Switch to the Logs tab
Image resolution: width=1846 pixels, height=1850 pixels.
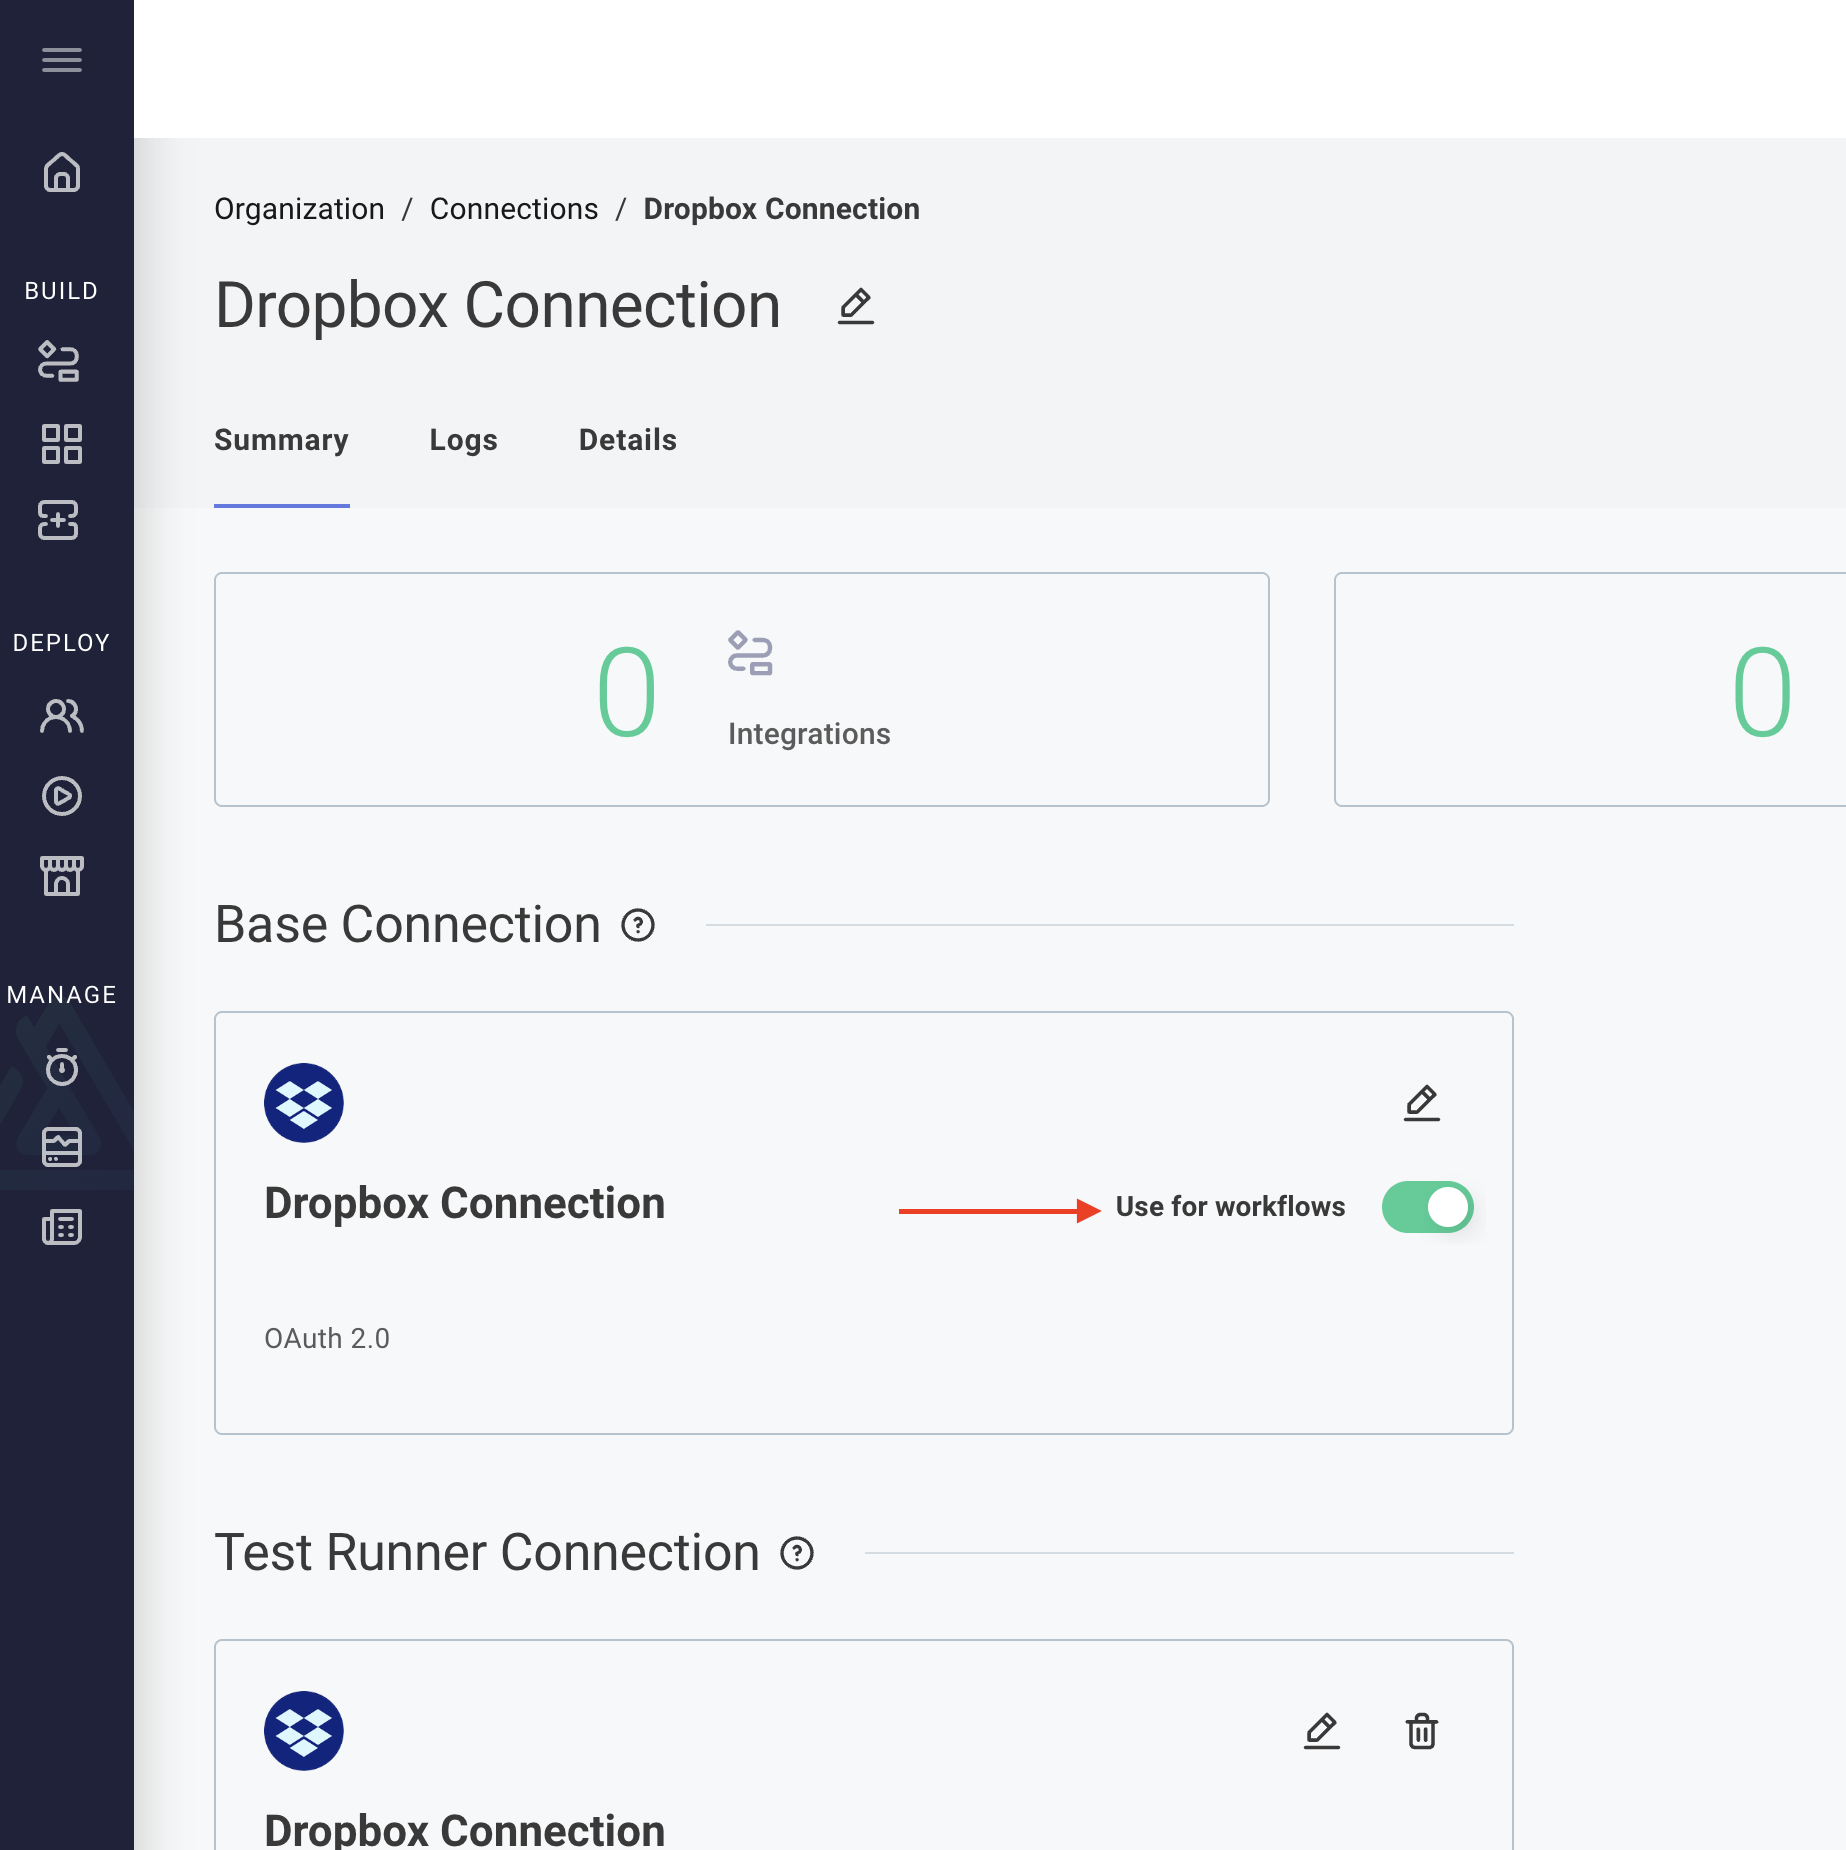[x=463, y=440]
